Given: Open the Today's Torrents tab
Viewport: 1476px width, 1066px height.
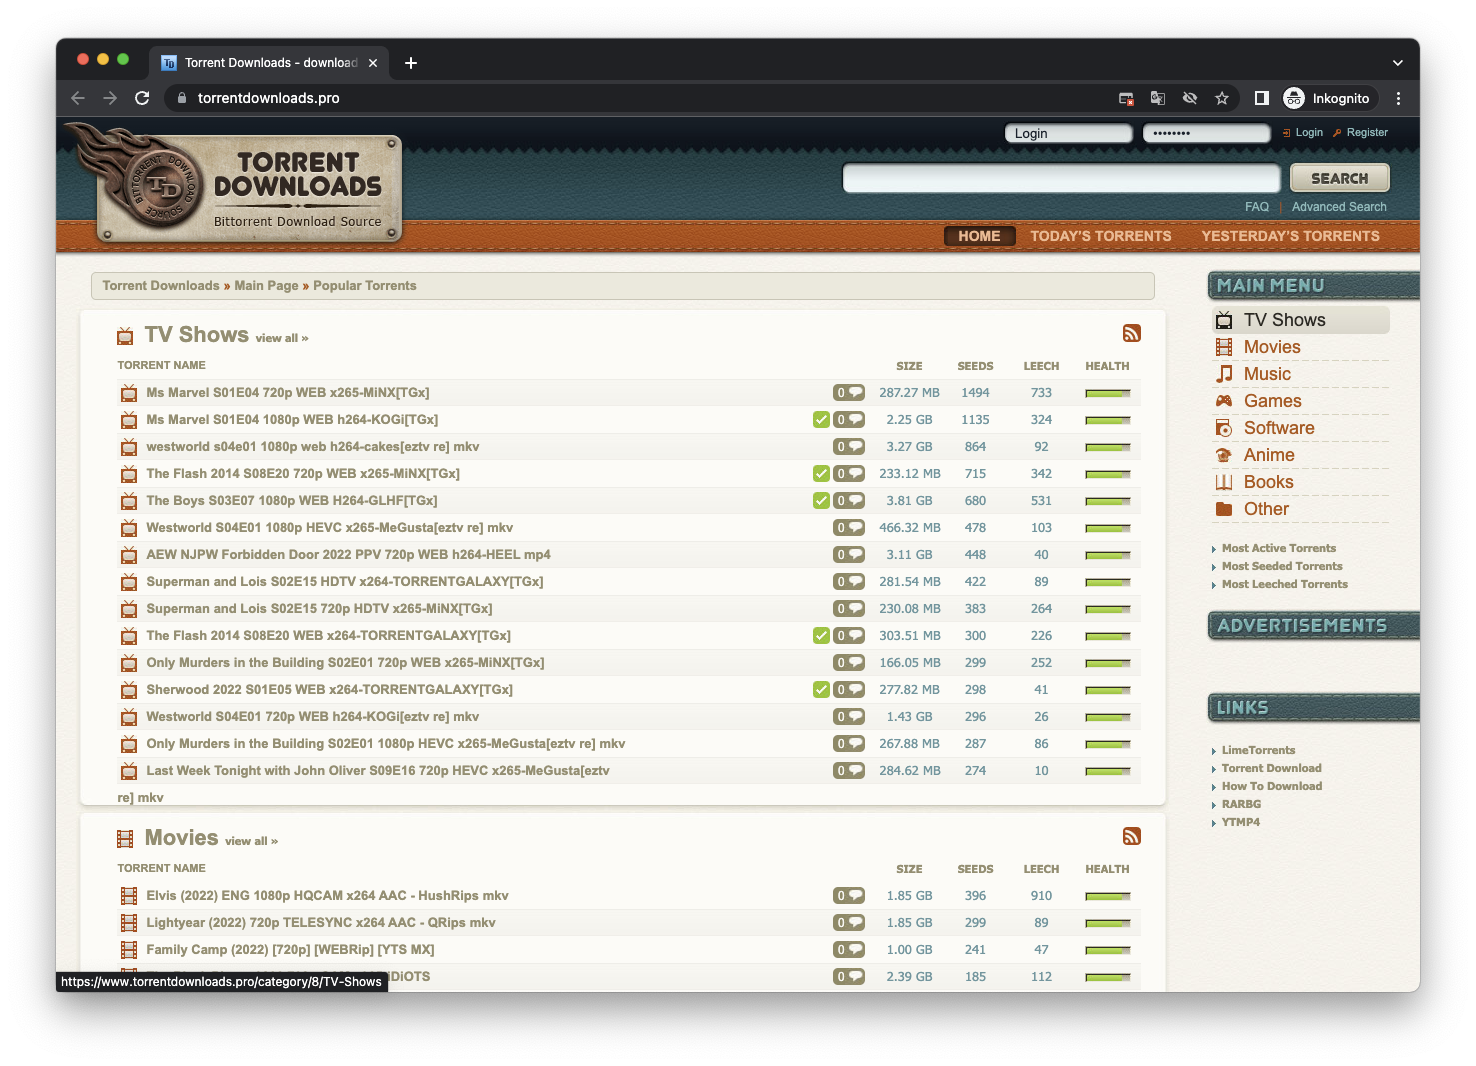Looking at the screenshot, I should [x=1100, y=236].
